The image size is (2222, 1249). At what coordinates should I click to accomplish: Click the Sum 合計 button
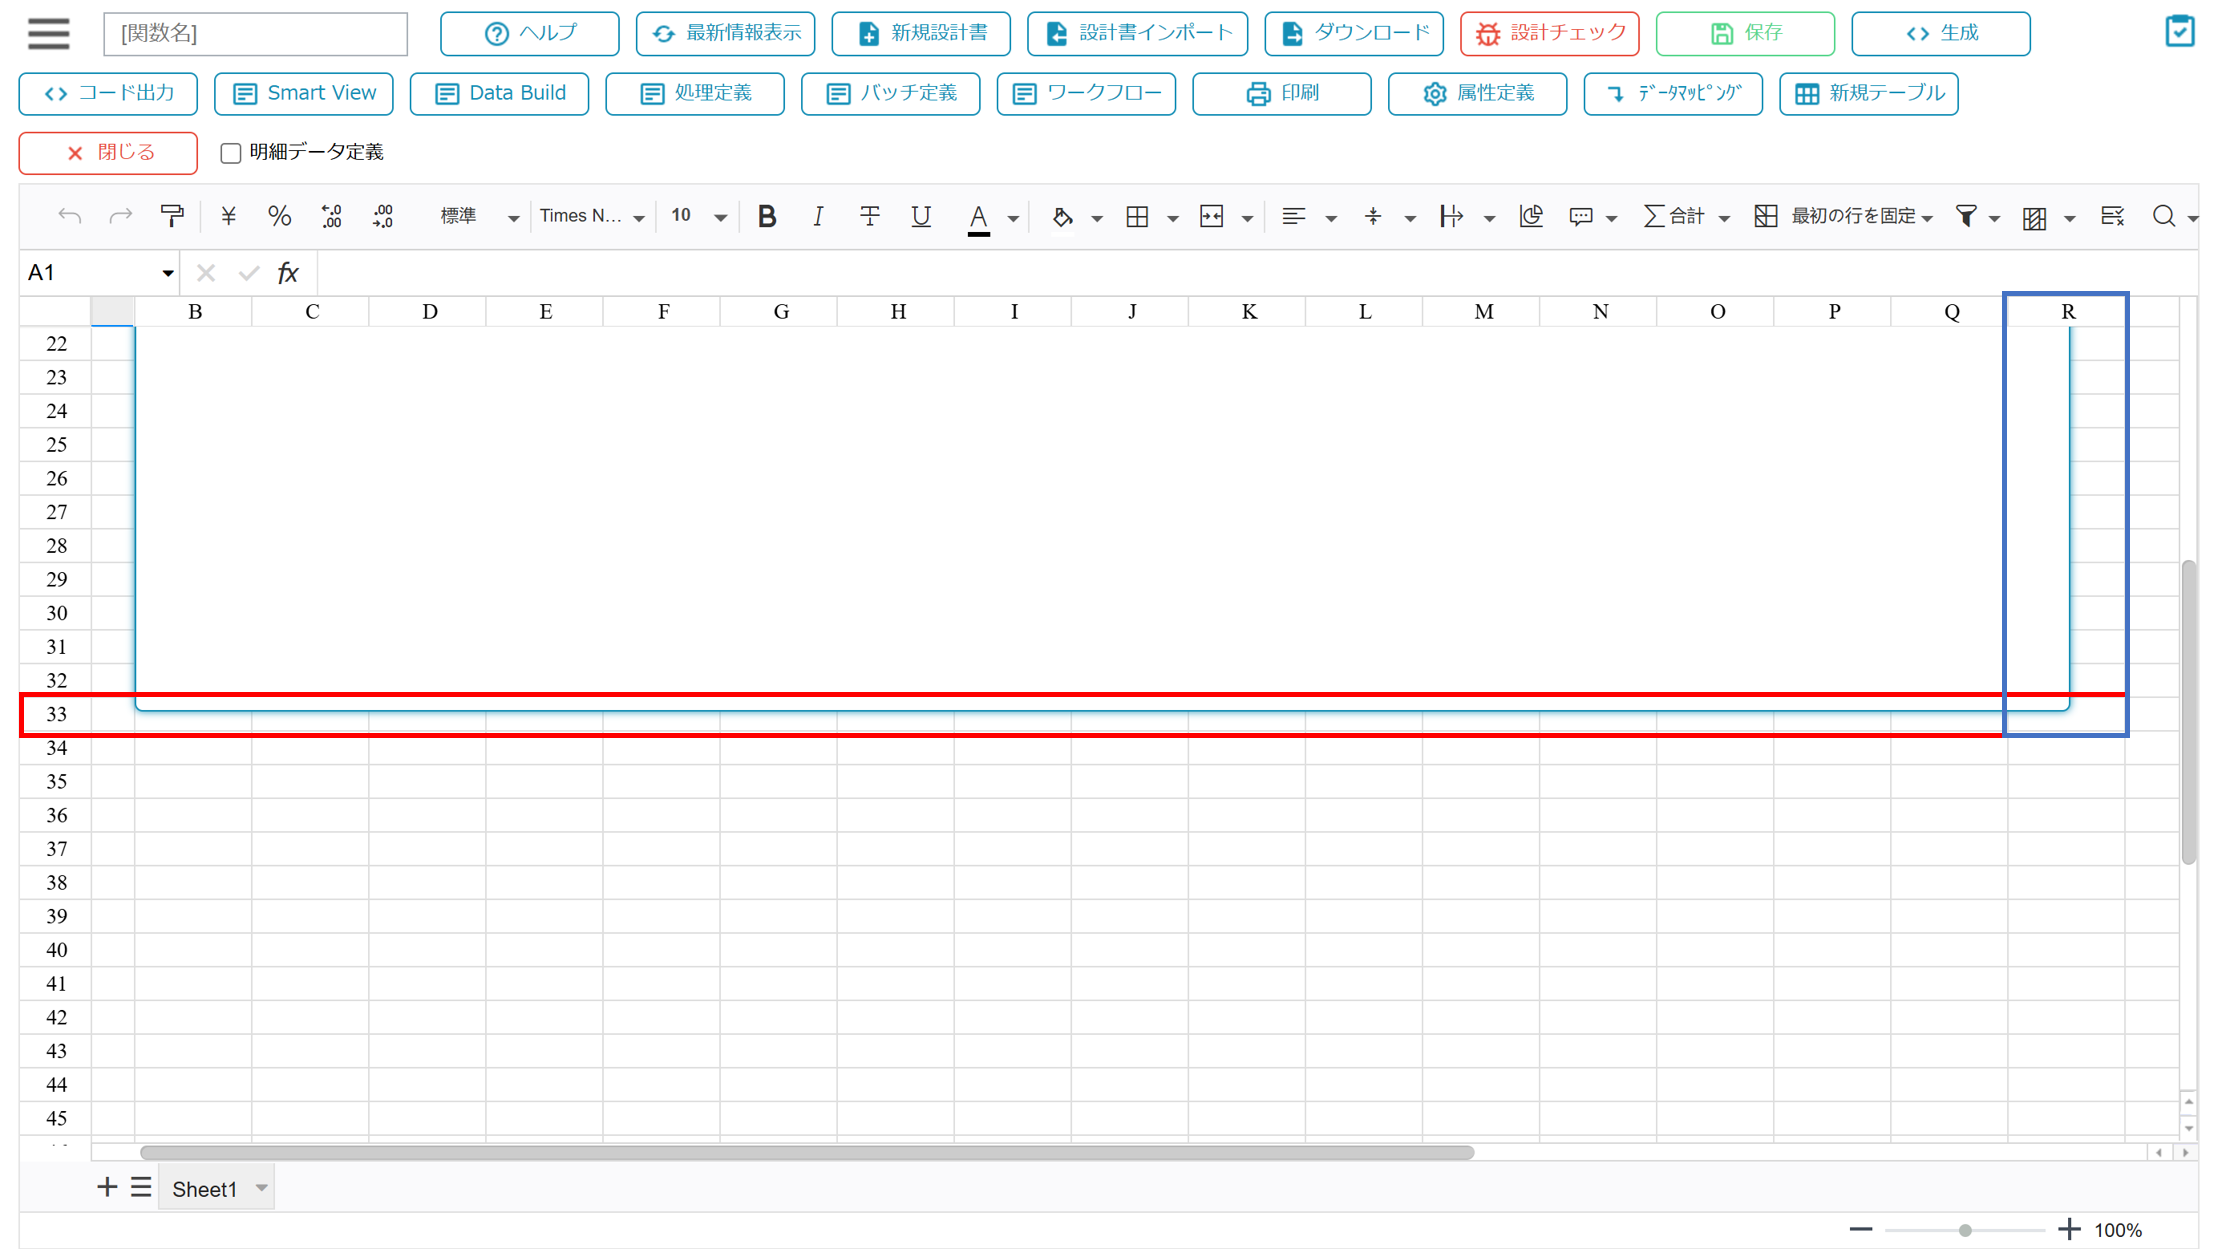pyautogui.click(x=1673, y=216)
